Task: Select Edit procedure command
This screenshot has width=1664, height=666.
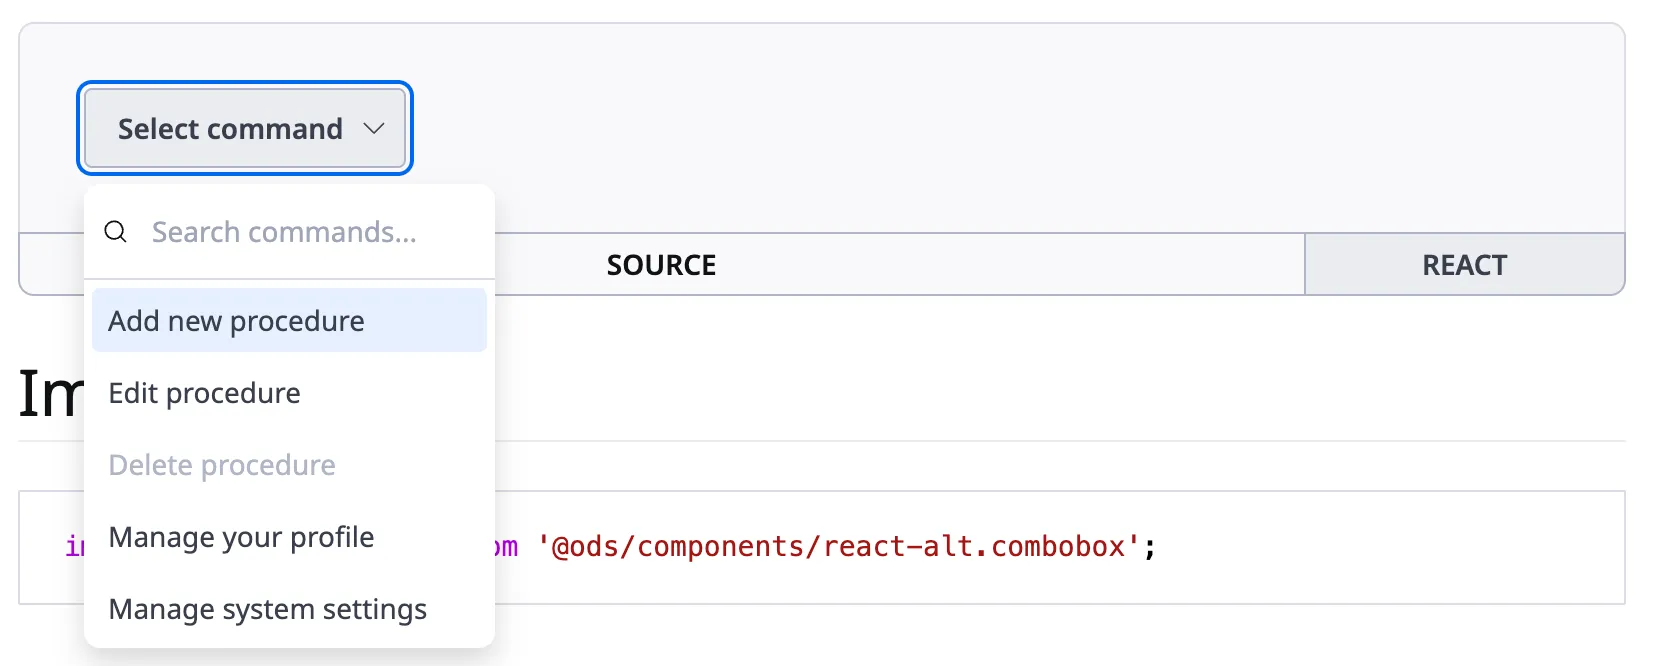Action: coord(205,392)
